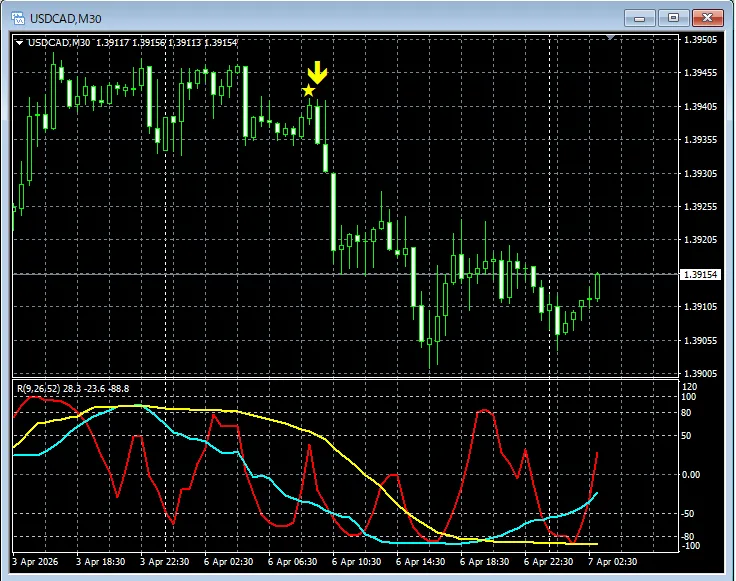Click the 1.39055 price scale label
This screenshot has height=581, width=736.
tap(700, 340)
